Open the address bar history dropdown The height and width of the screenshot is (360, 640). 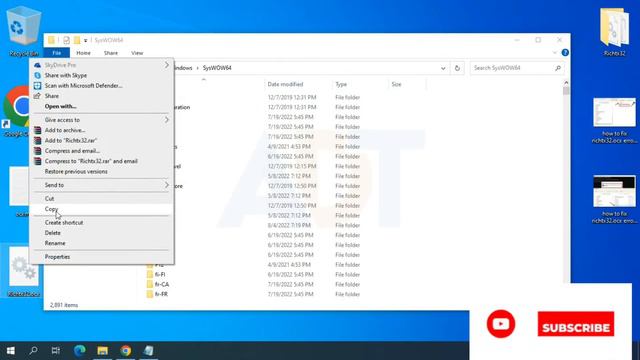[x=443, y=68]
